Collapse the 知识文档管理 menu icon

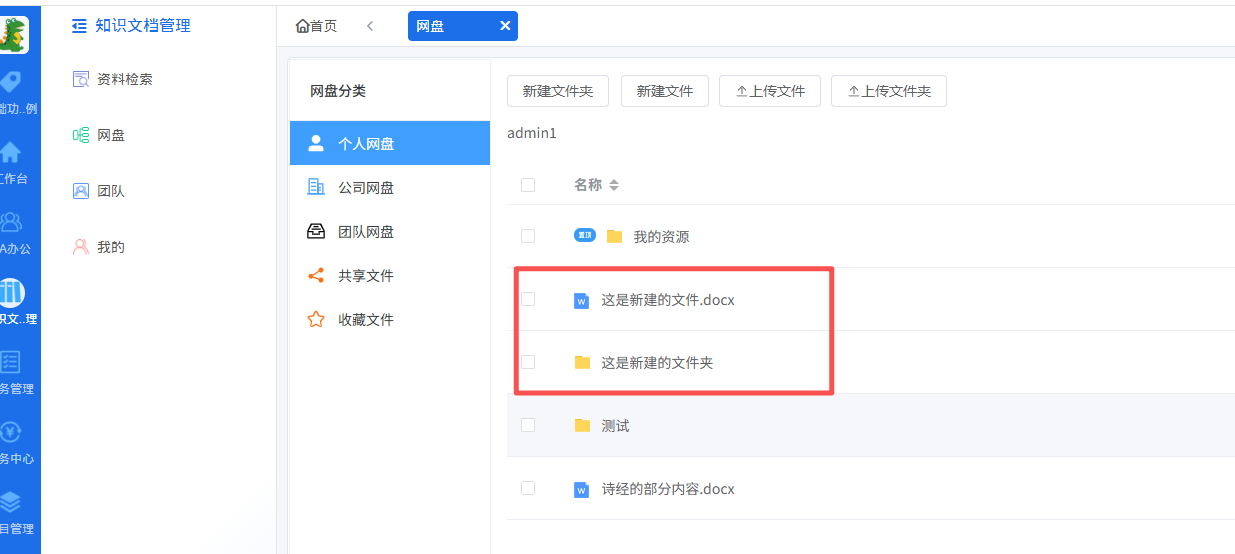click(80, 26)
